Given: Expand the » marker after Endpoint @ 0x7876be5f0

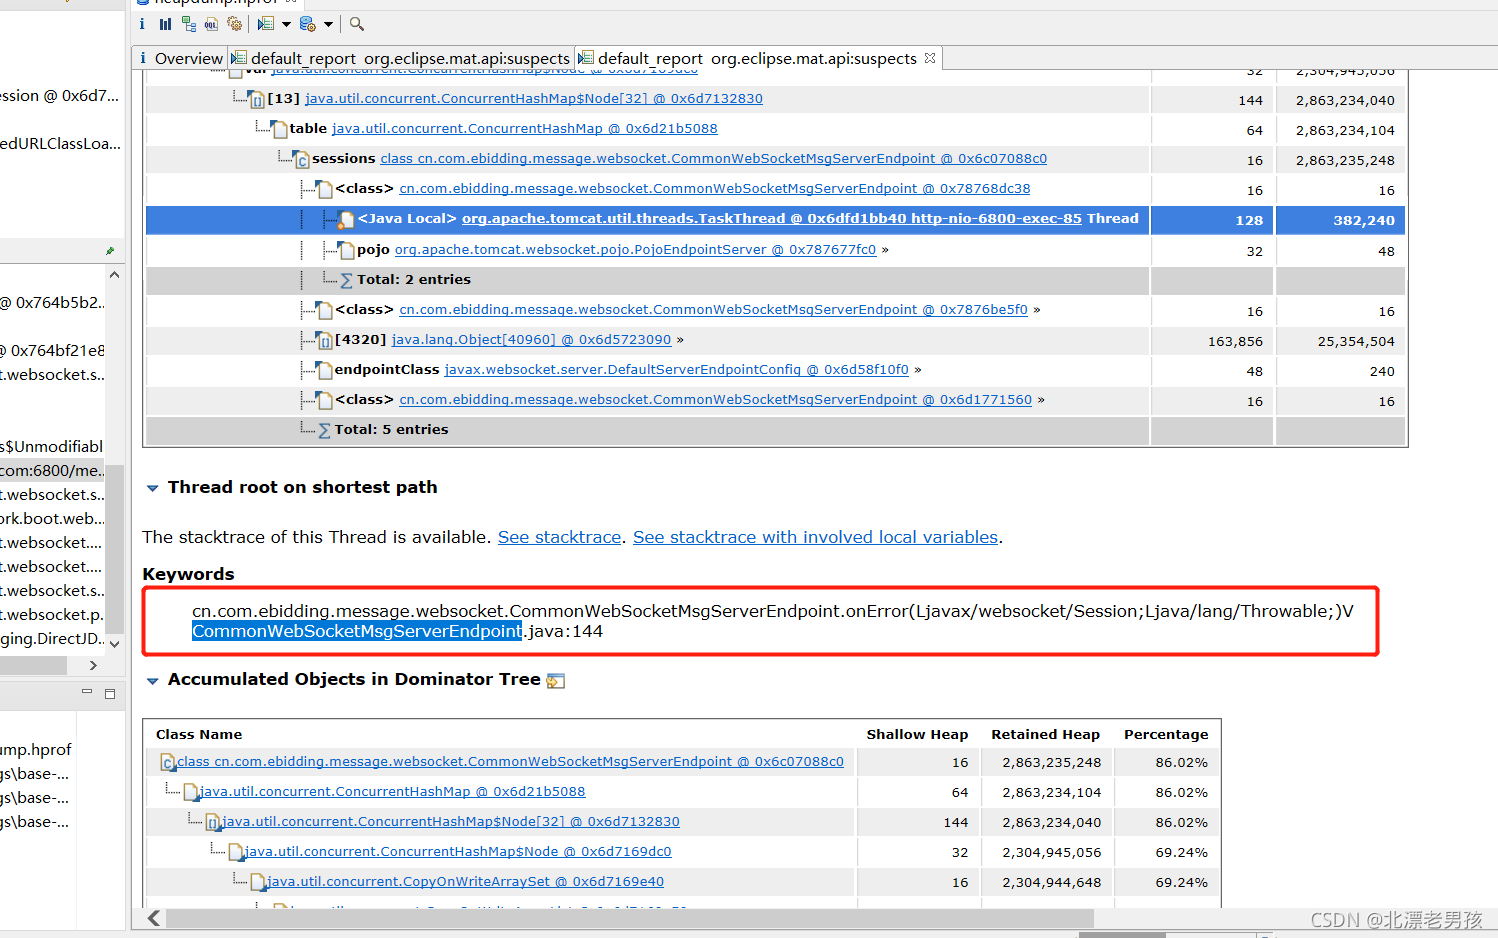Looking at the screenshot, I should [1037, 310].
